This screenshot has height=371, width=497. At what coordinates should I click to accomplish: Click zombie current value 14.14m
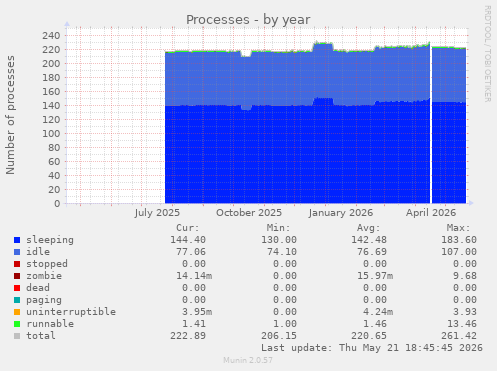pyautogui.click(x=194, y=276)
